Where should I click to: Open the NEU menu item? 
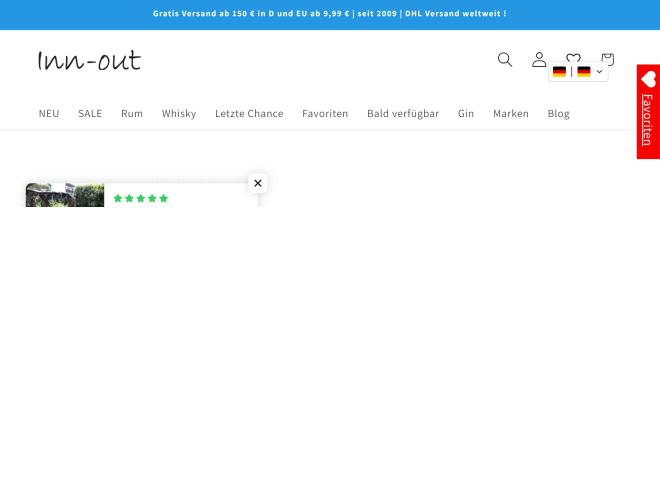49,114
